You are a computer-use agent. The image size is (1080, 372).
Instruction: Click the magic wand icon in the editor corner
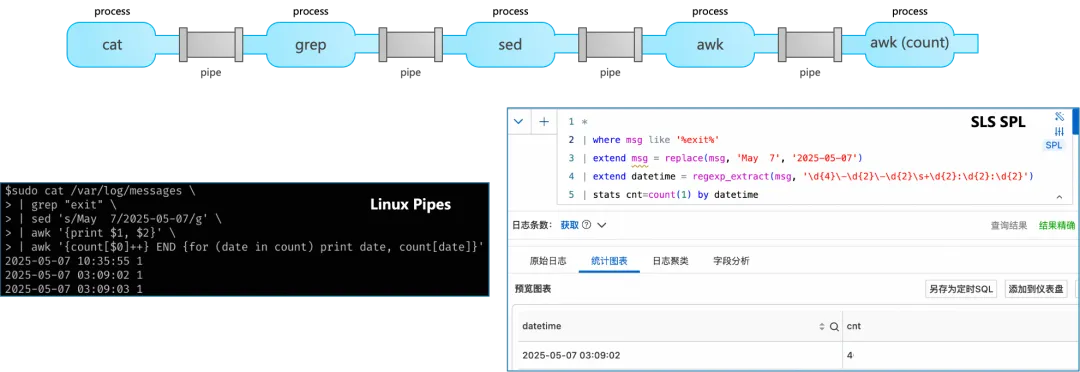pyautogui.click(x=1059, y=116)
